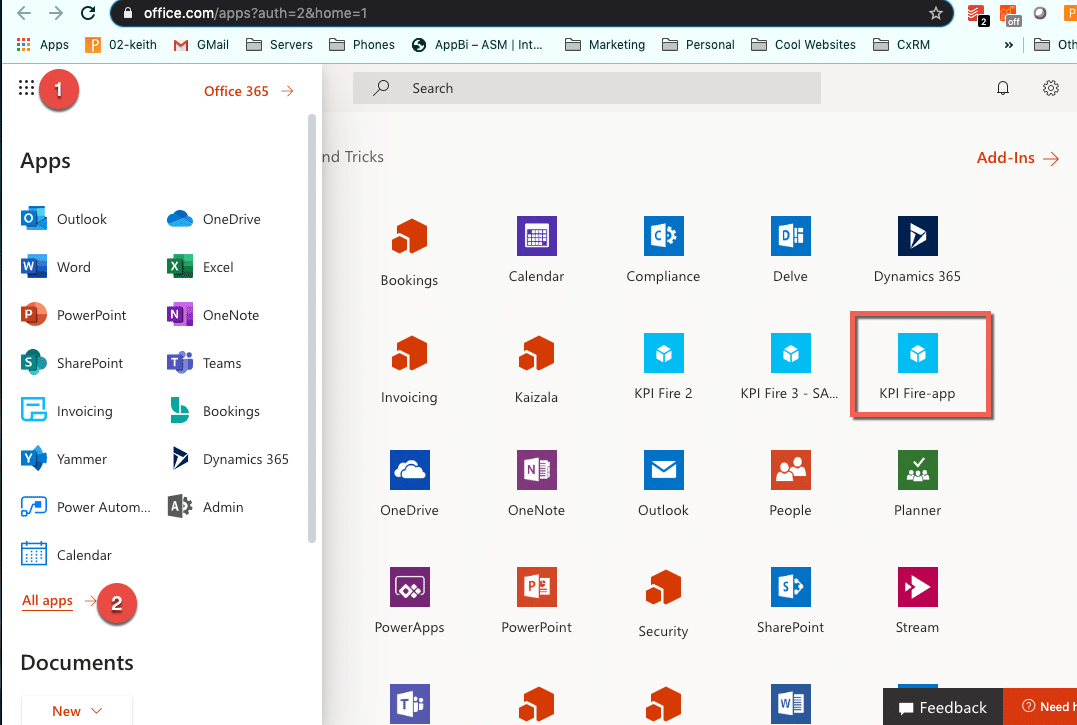1077x725 pixels.
Task: Launch the PowerApps tile
Action: click(x=409, y=601)
